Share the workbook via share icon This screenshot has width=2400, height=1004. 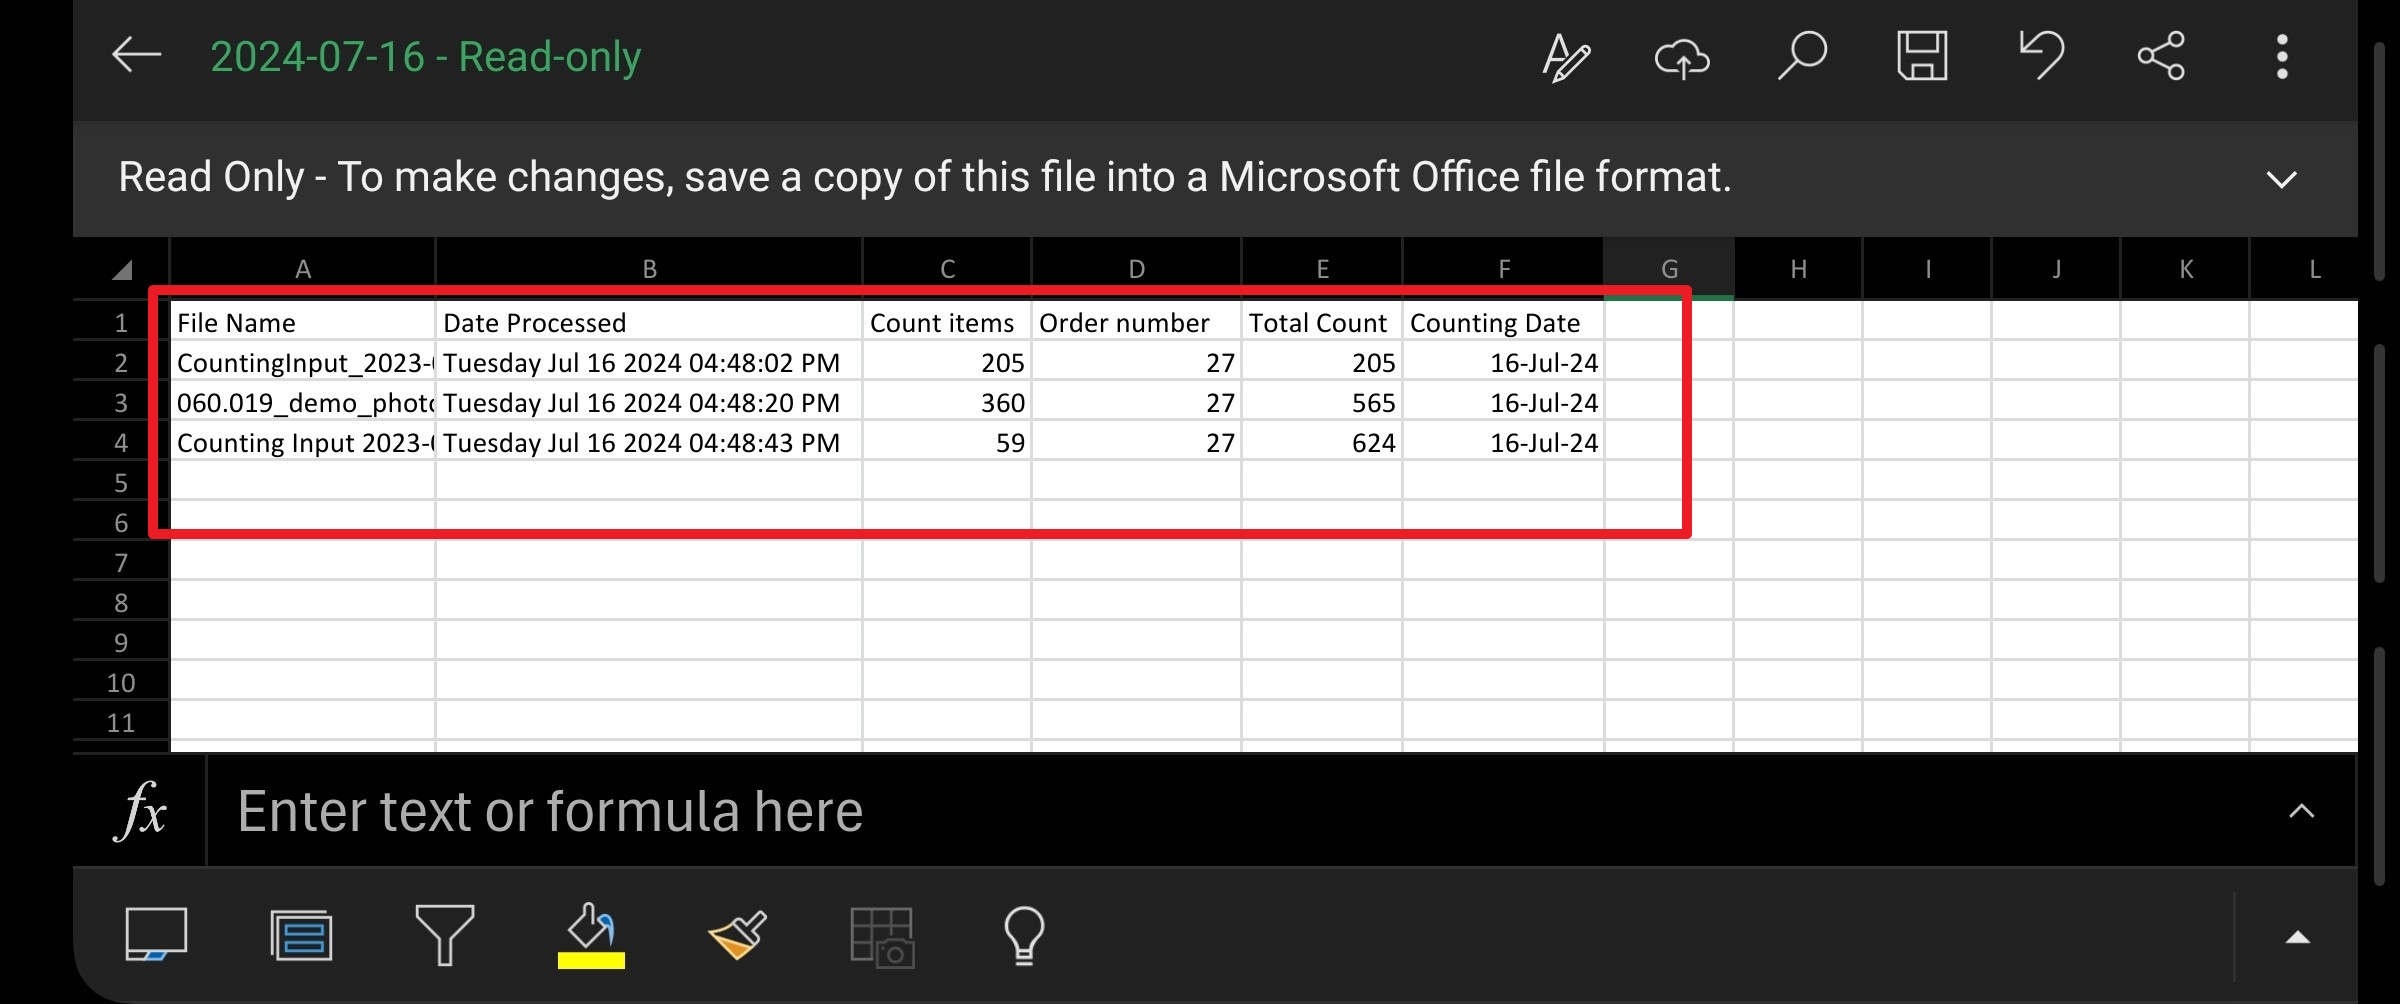tap(2161, 56)
